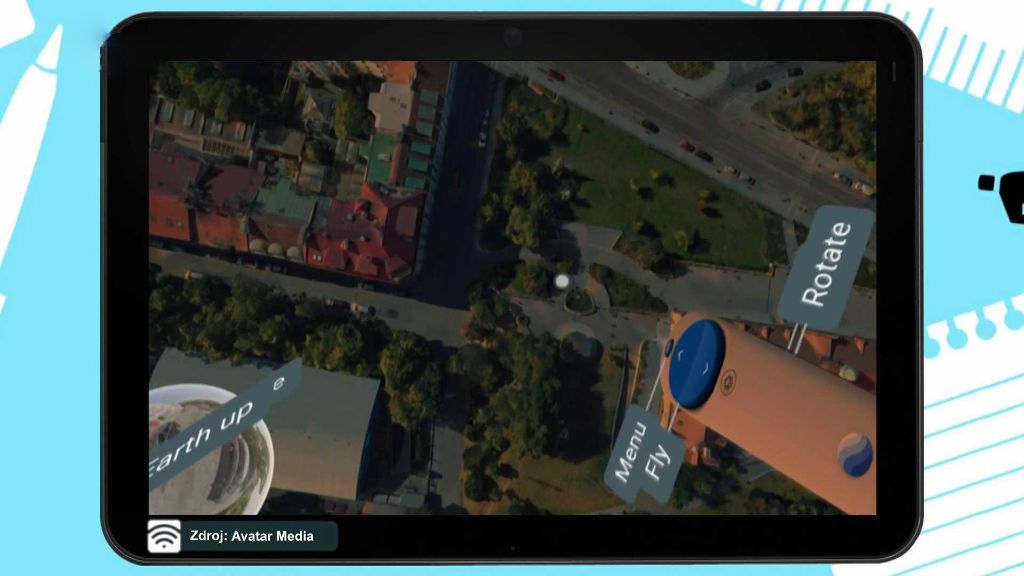This screenshot has width=1024, height=576.
Task: Select the upward chevron on the blue touchpad
Action: pyautogui.click(x=679, y=354)
